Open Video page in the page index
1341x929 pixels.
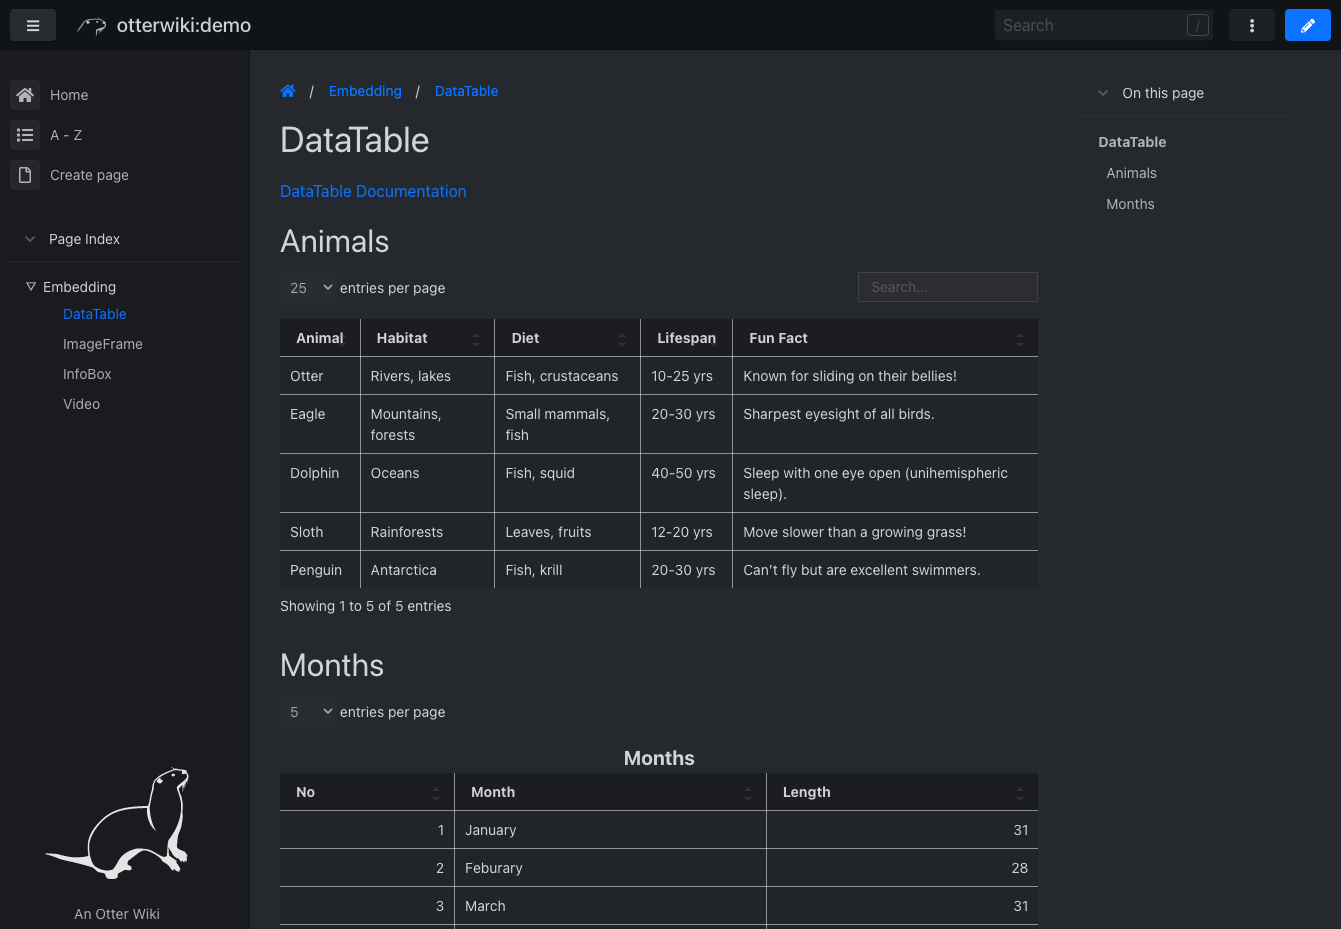[81, 404]
